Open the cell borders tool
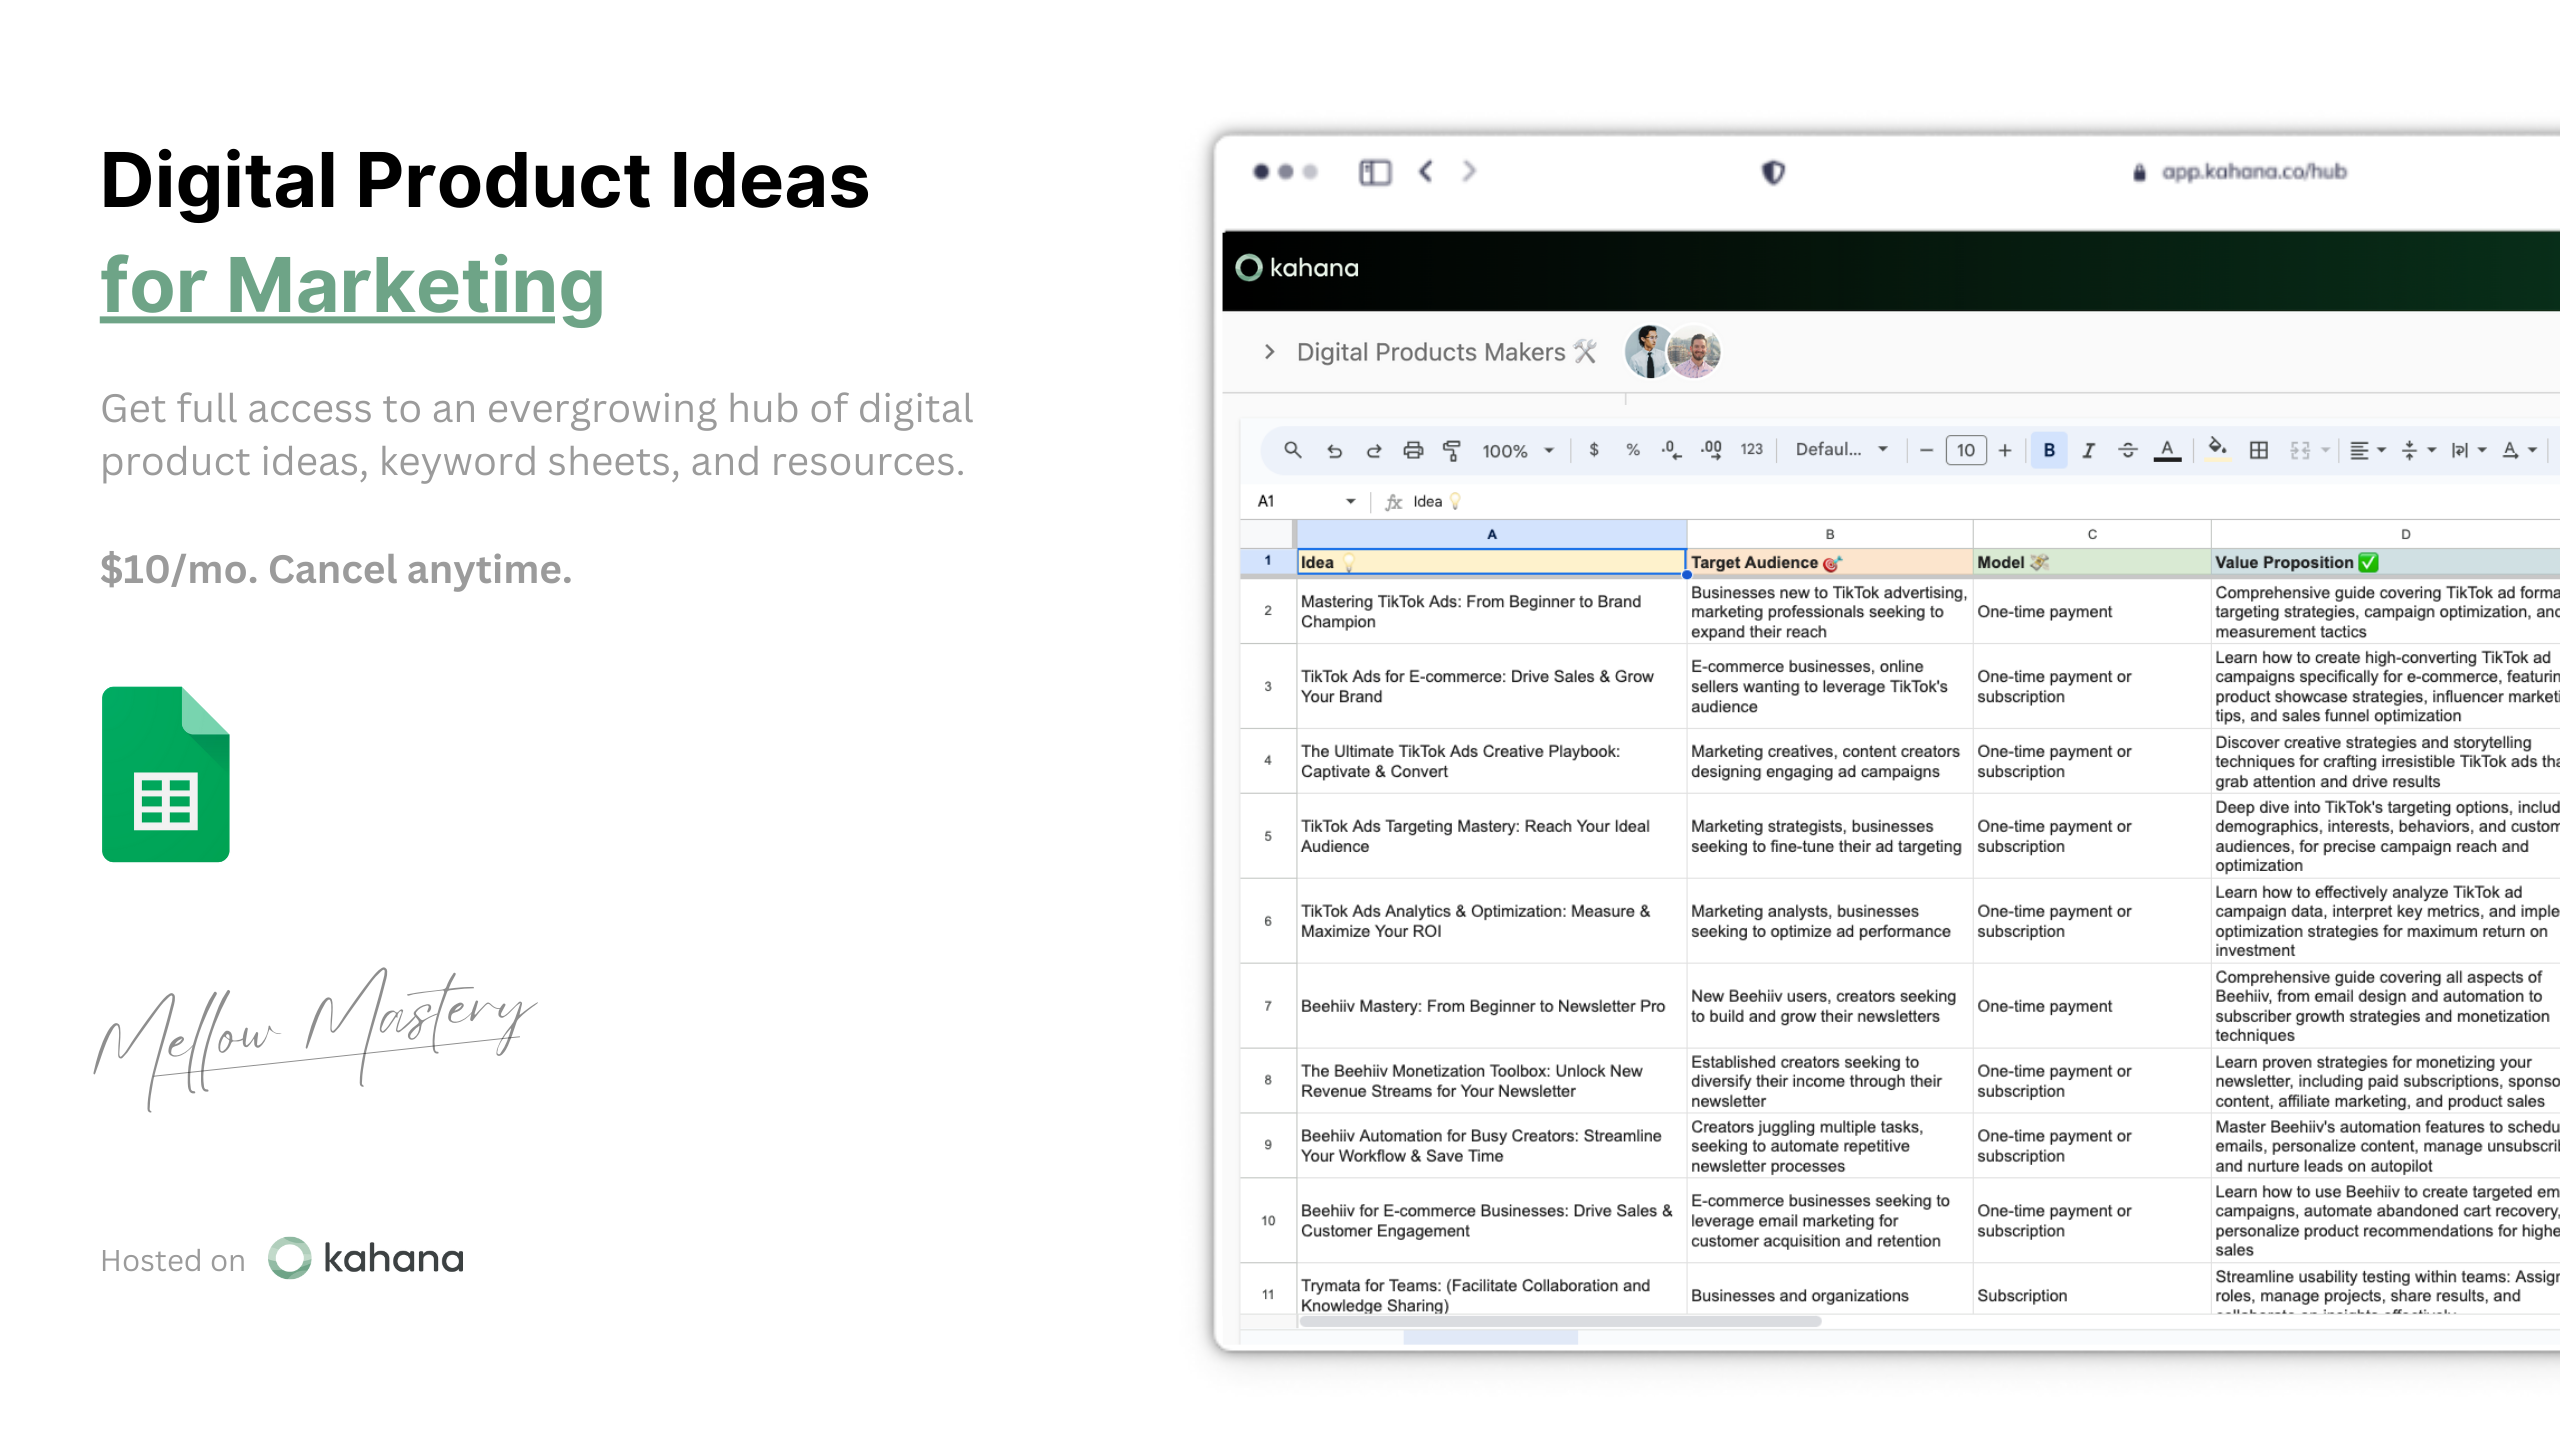Screen dimensions: 2560x1440 click(2259, 450)
